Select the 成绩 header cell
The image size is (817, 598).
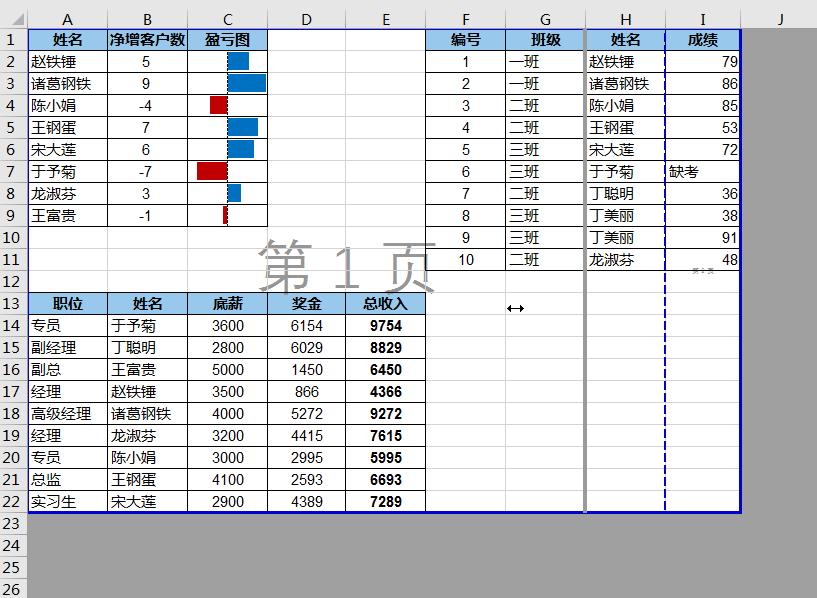click(x=702, y=40)
